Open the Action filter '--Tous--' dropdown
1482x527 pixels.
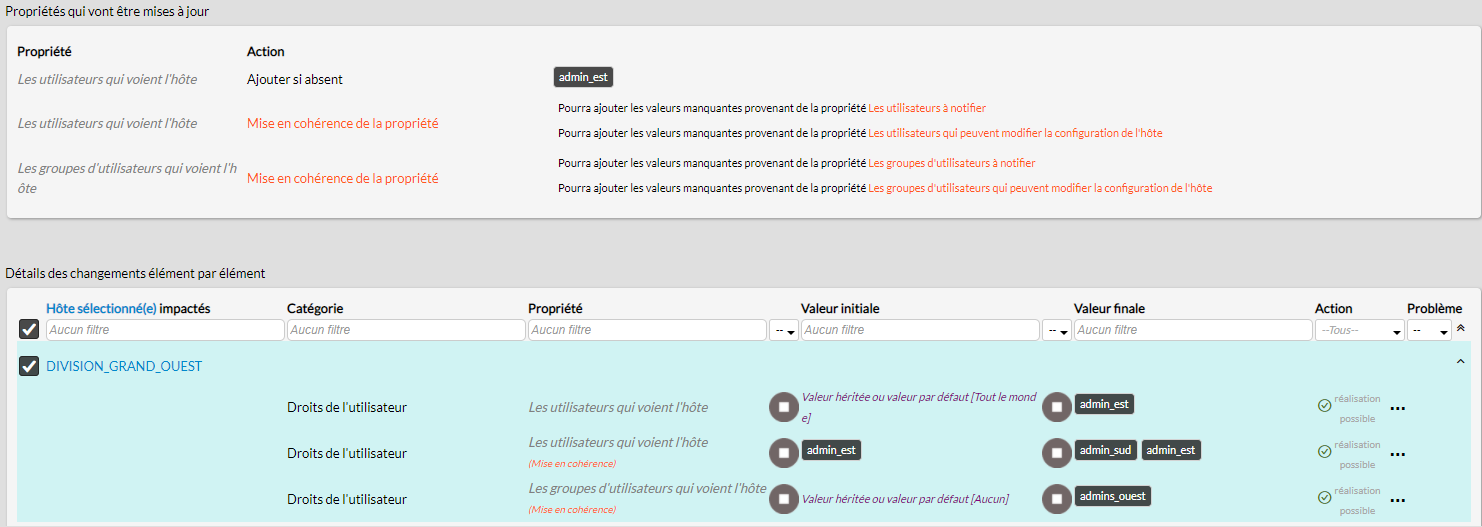click(x=1359, y=330)
